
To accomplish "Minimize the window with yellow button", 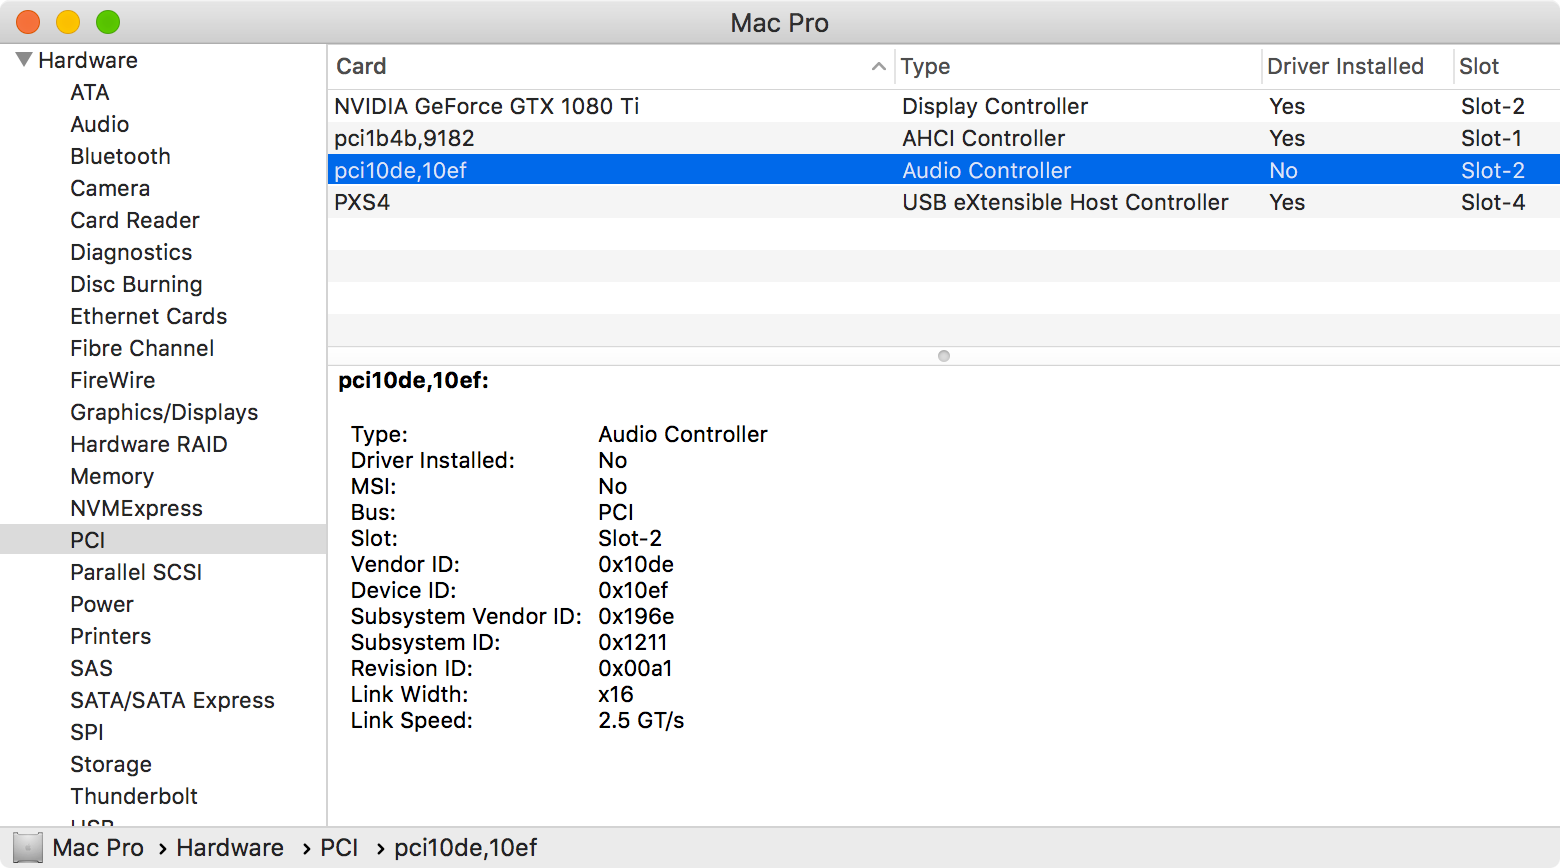I will tap(68, 22).
